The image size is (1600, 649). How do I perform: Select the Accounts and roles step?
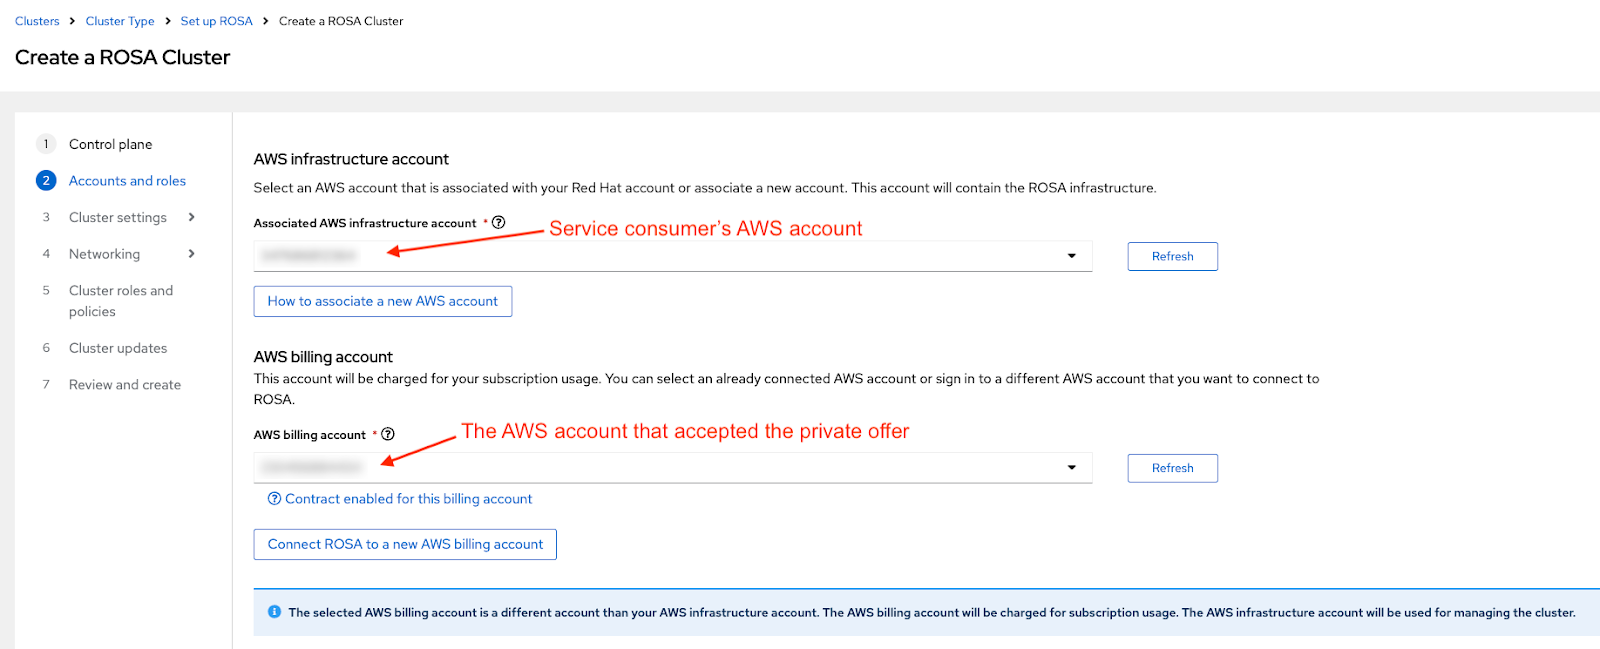pos(127,181)
